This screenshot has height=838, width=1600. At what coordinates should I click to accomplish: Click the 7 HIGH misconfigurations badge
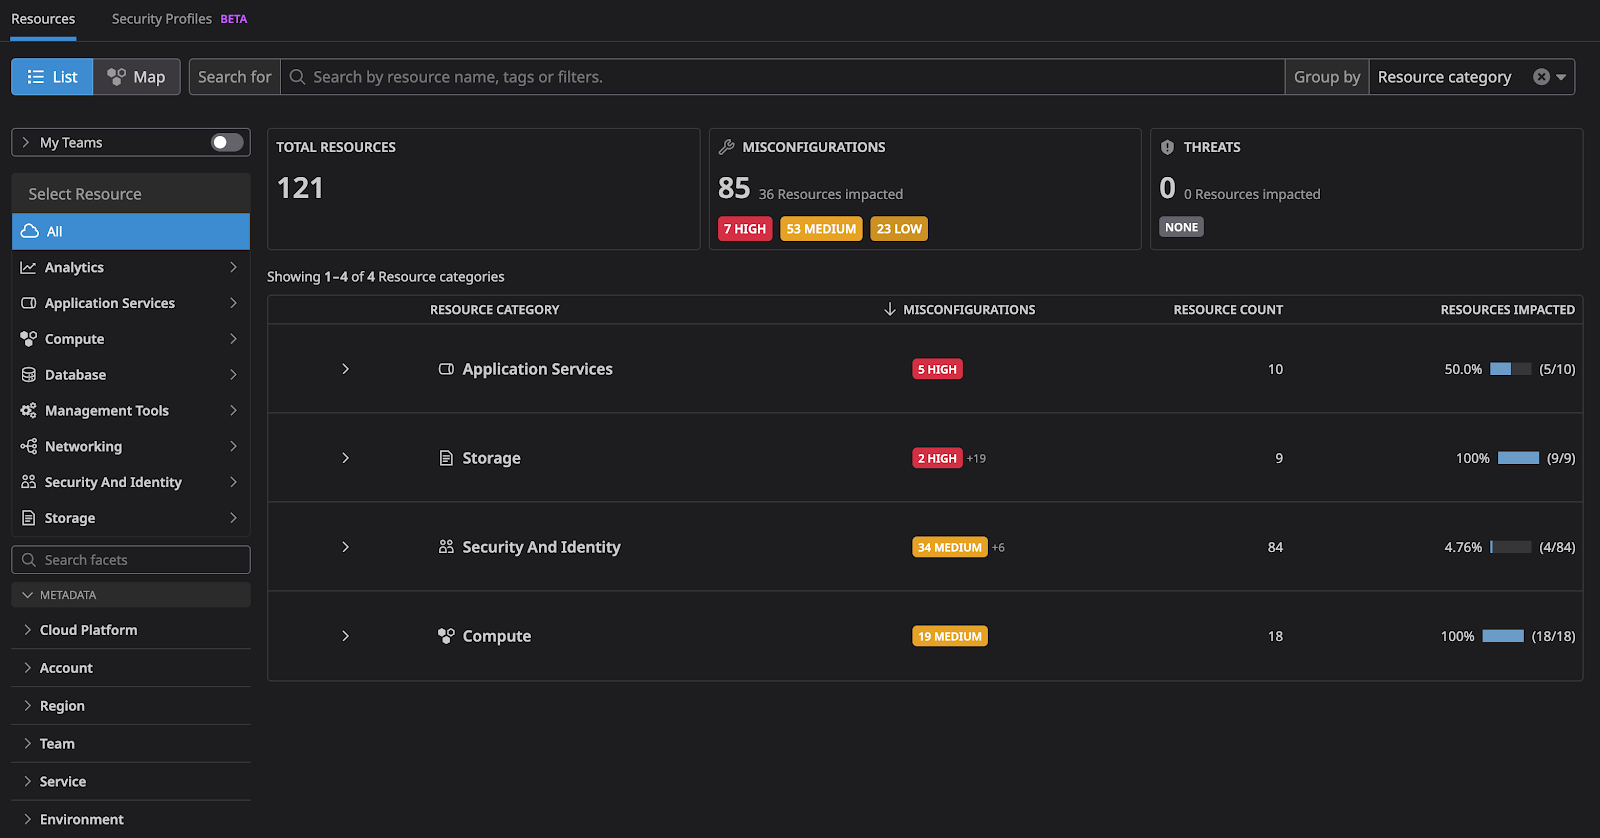[x=745, y=229]
